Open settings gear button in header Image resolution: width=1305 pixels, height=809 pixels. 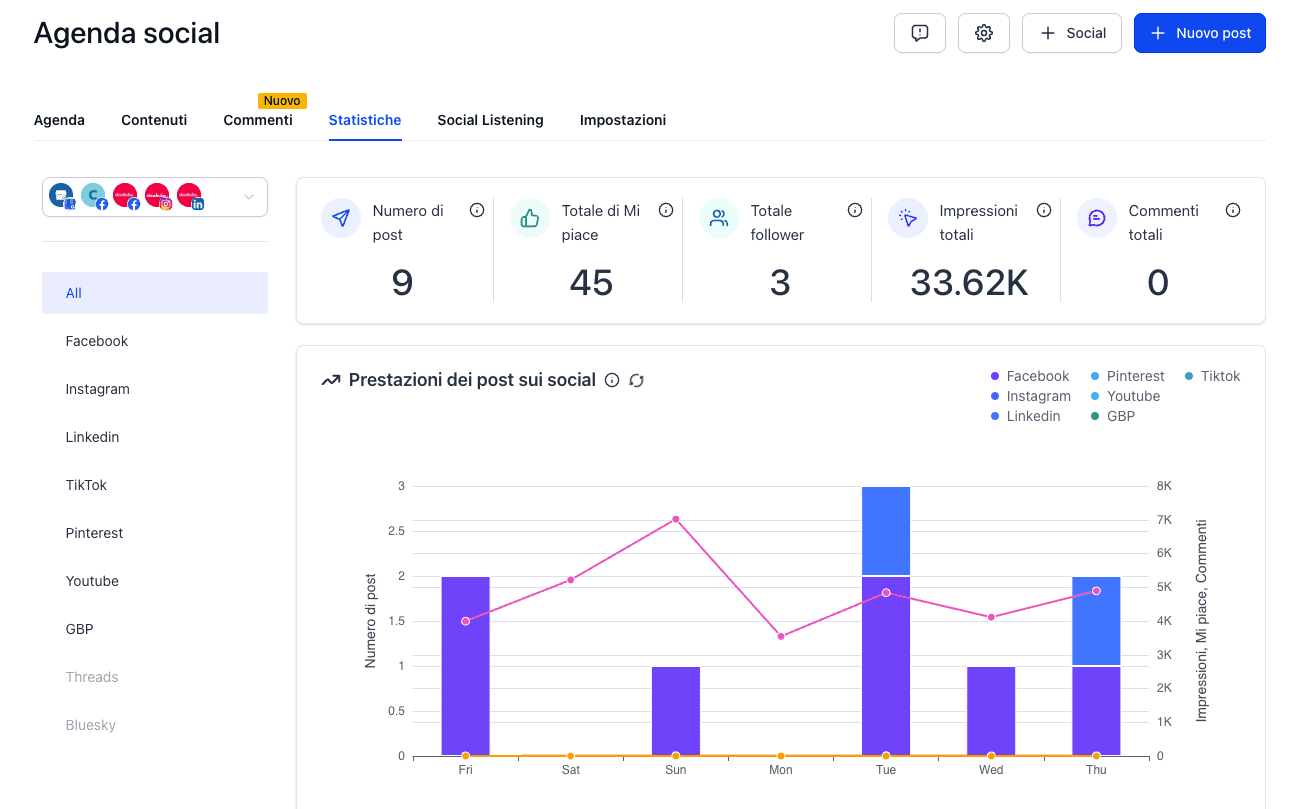tap(984, 33)
